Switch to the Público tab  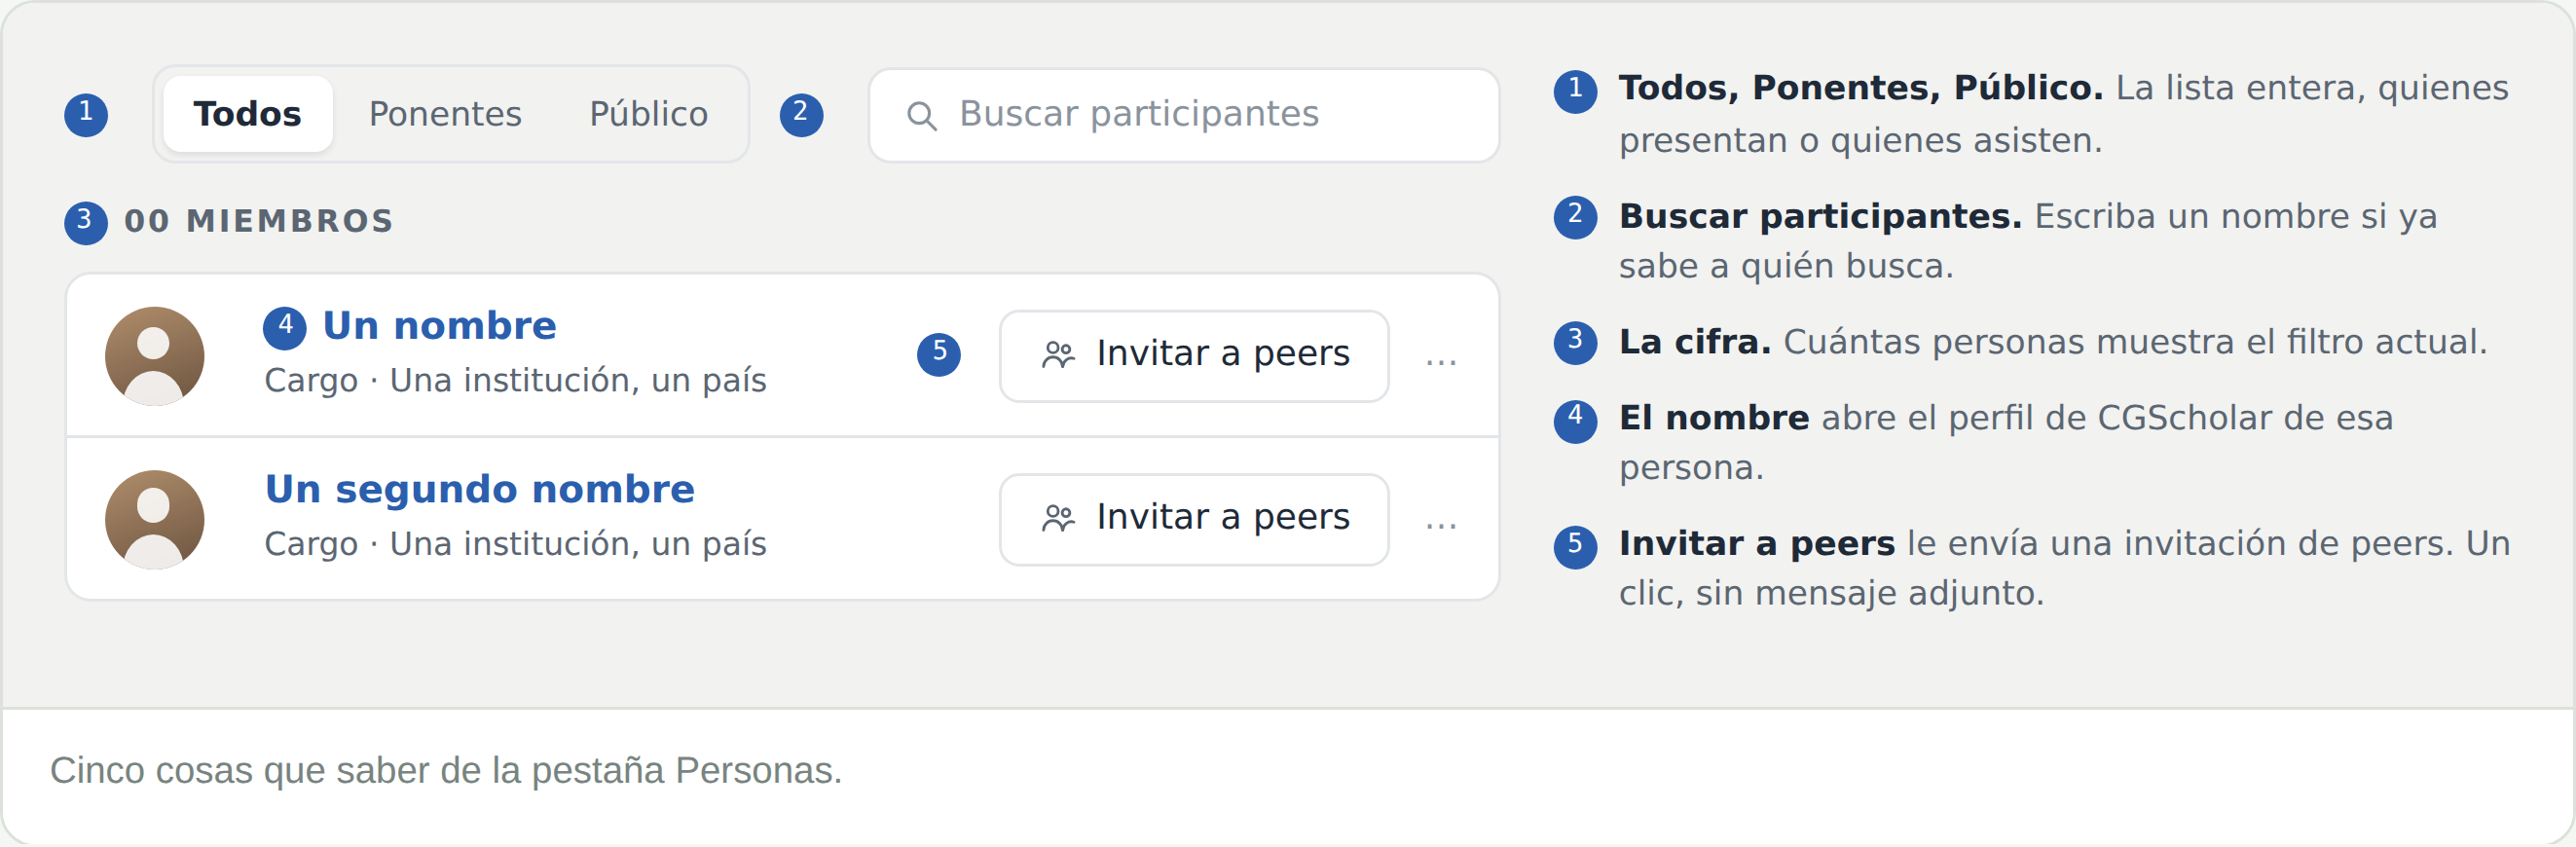648,114
